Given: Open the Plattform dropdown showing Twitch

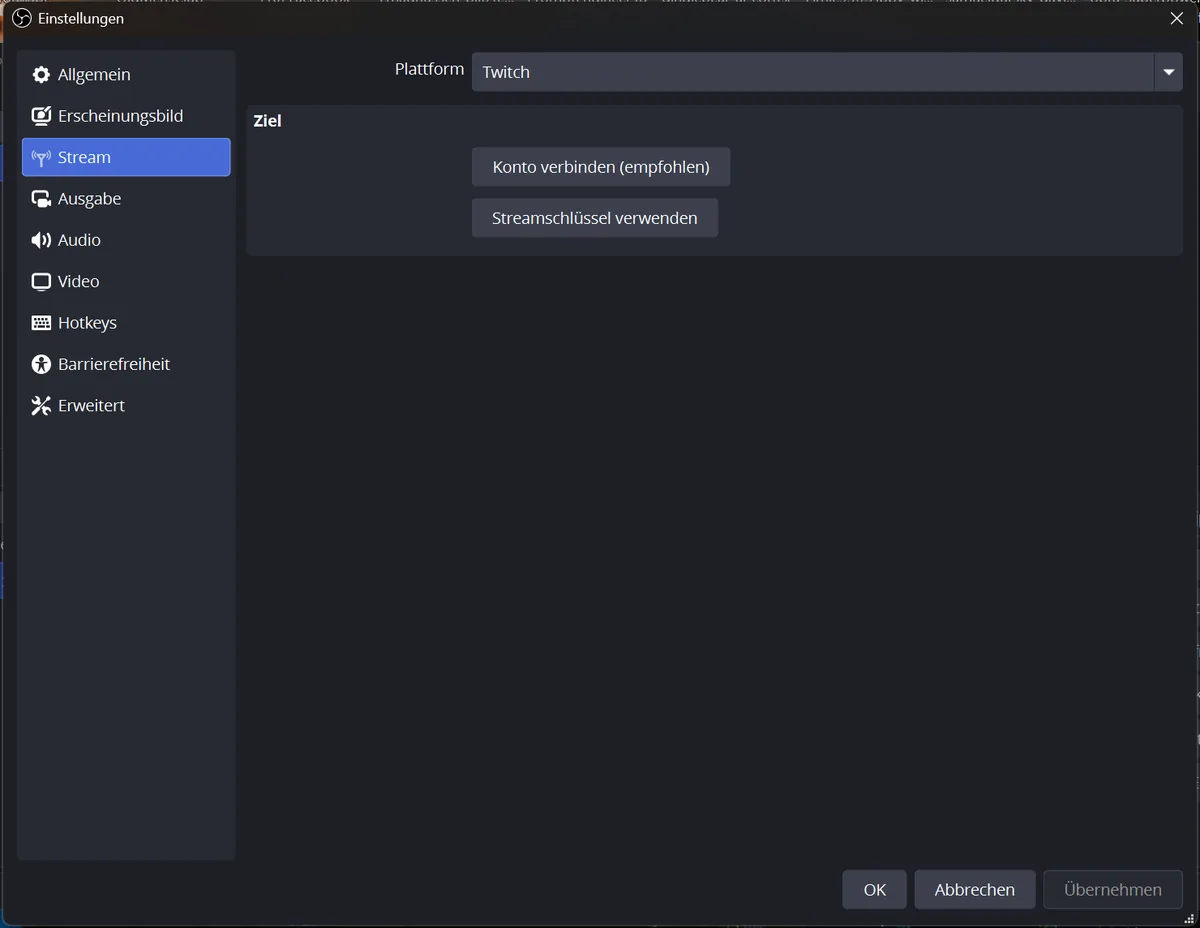Looking at the screenshot, I should [827, 72].
